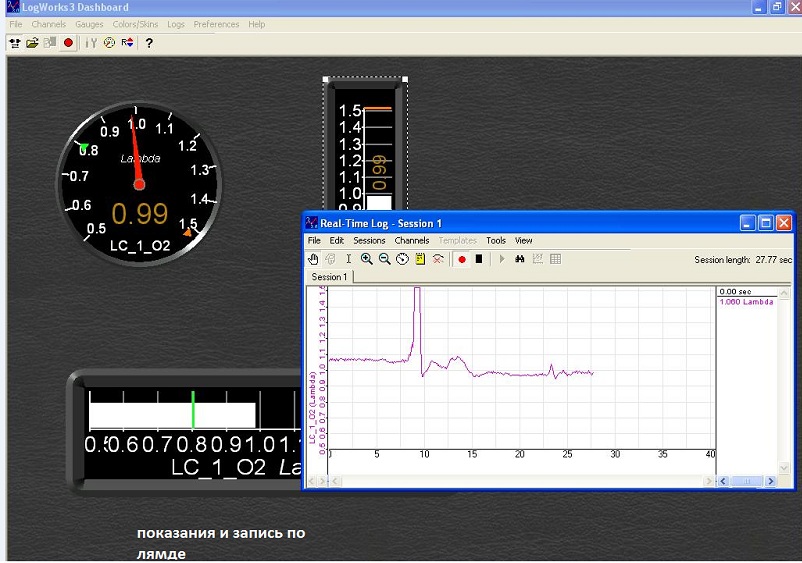Start recording with the log window's red record button

coord(462,259)
